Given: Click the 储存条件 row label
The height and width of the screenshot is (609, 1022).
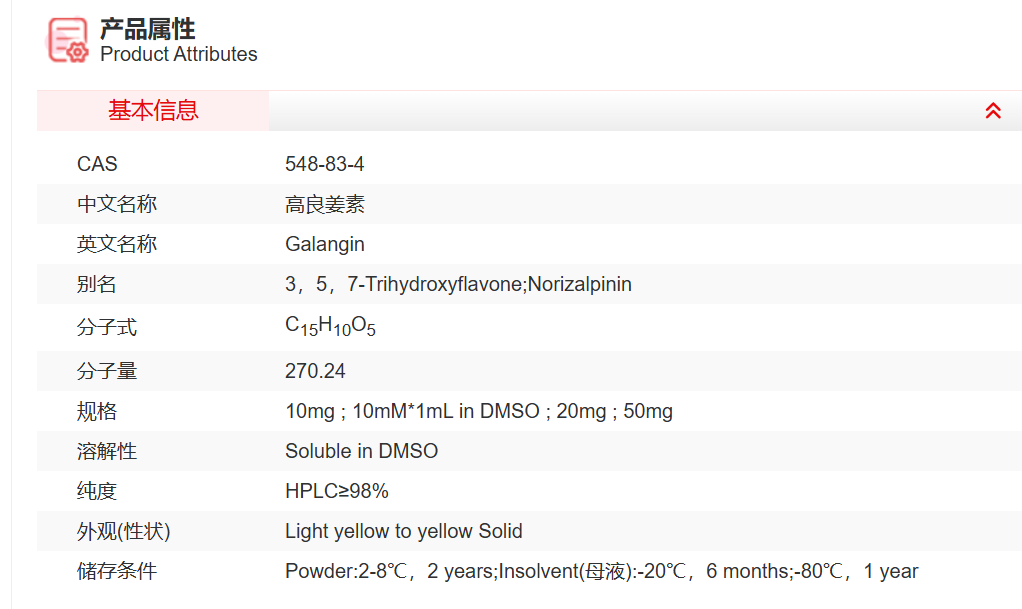Looking at the screenshot, I should [x=117, y=571].
